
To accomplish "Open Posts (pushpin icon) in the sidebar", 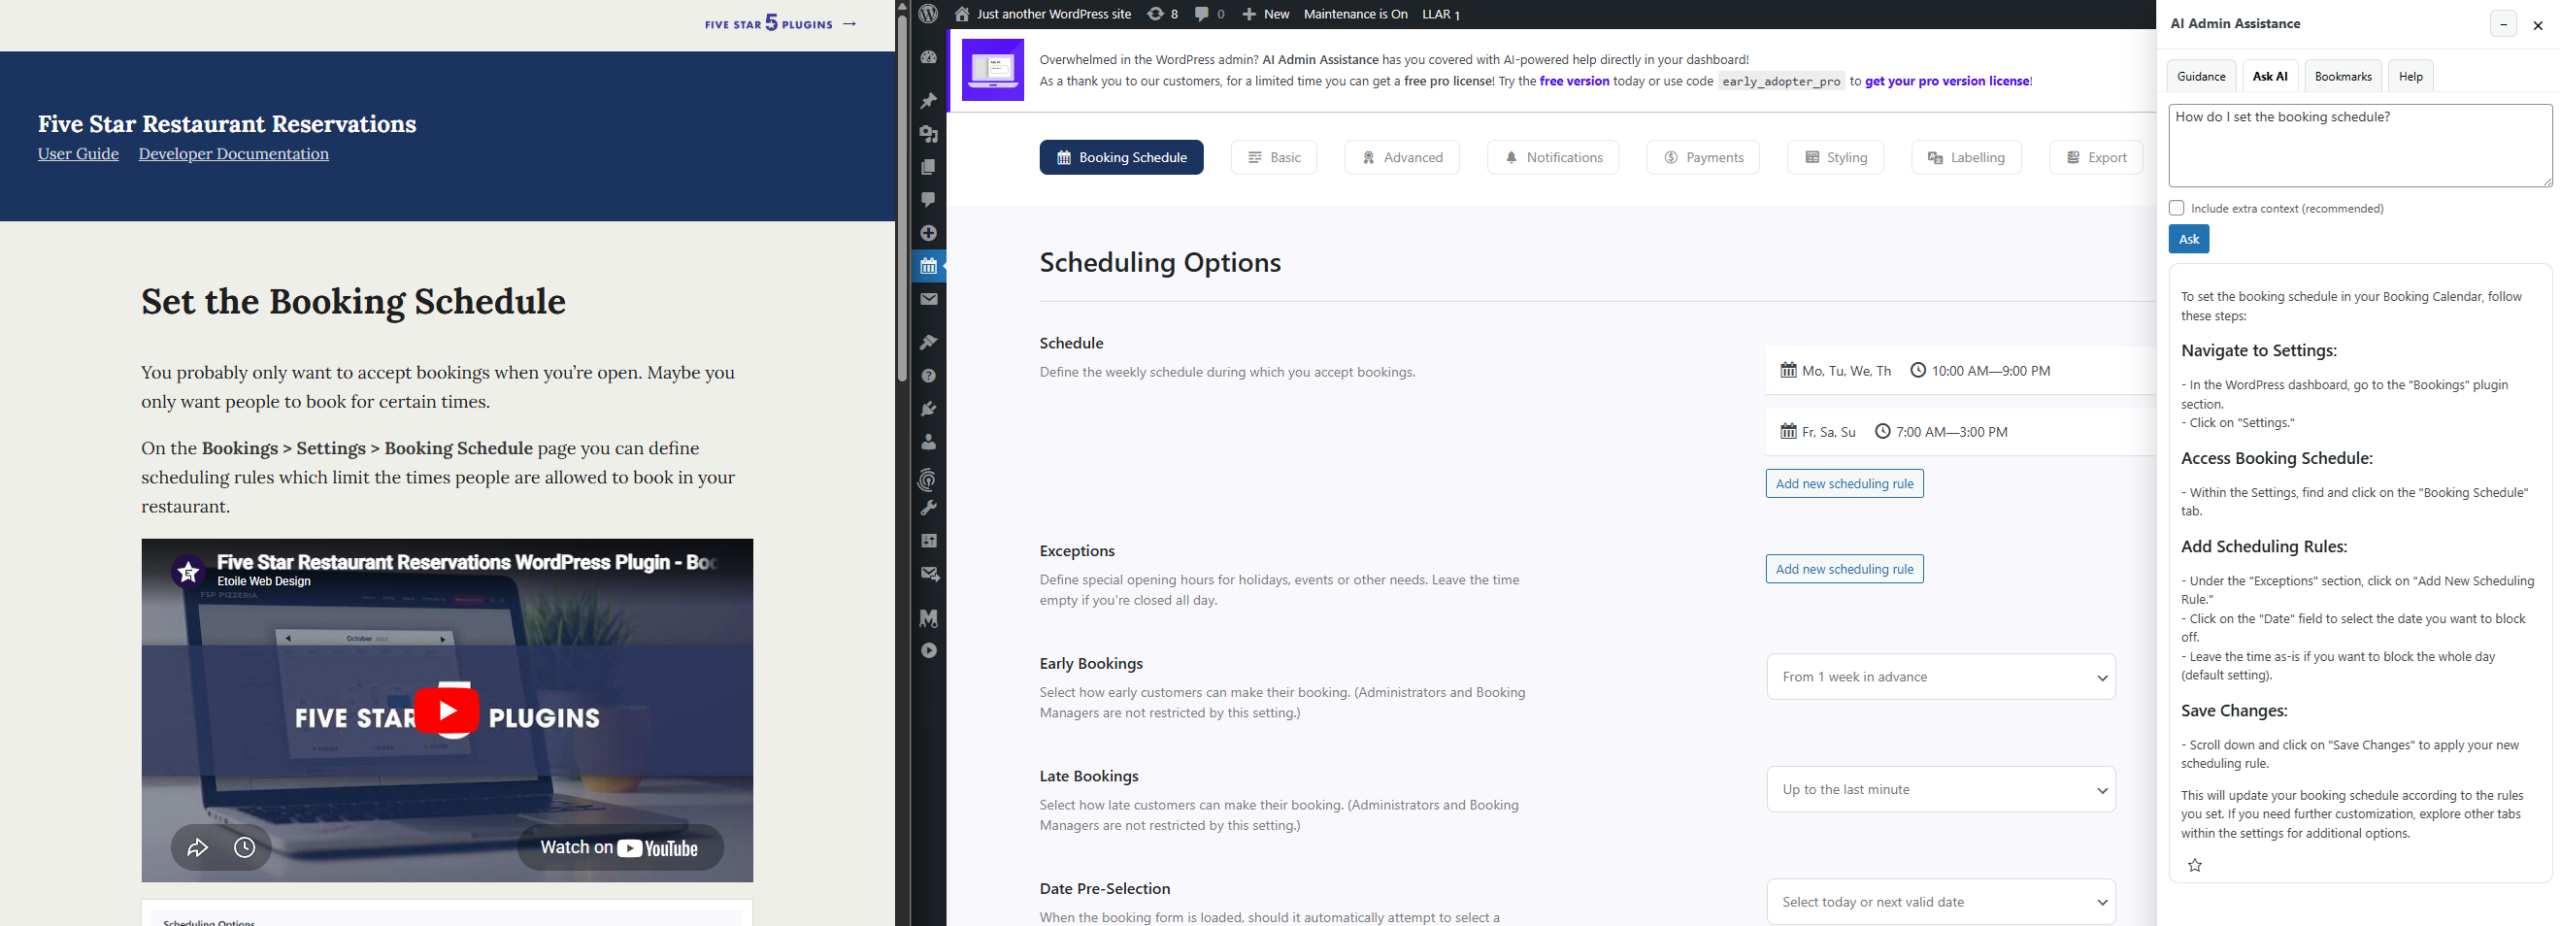I will pos(928,100).
